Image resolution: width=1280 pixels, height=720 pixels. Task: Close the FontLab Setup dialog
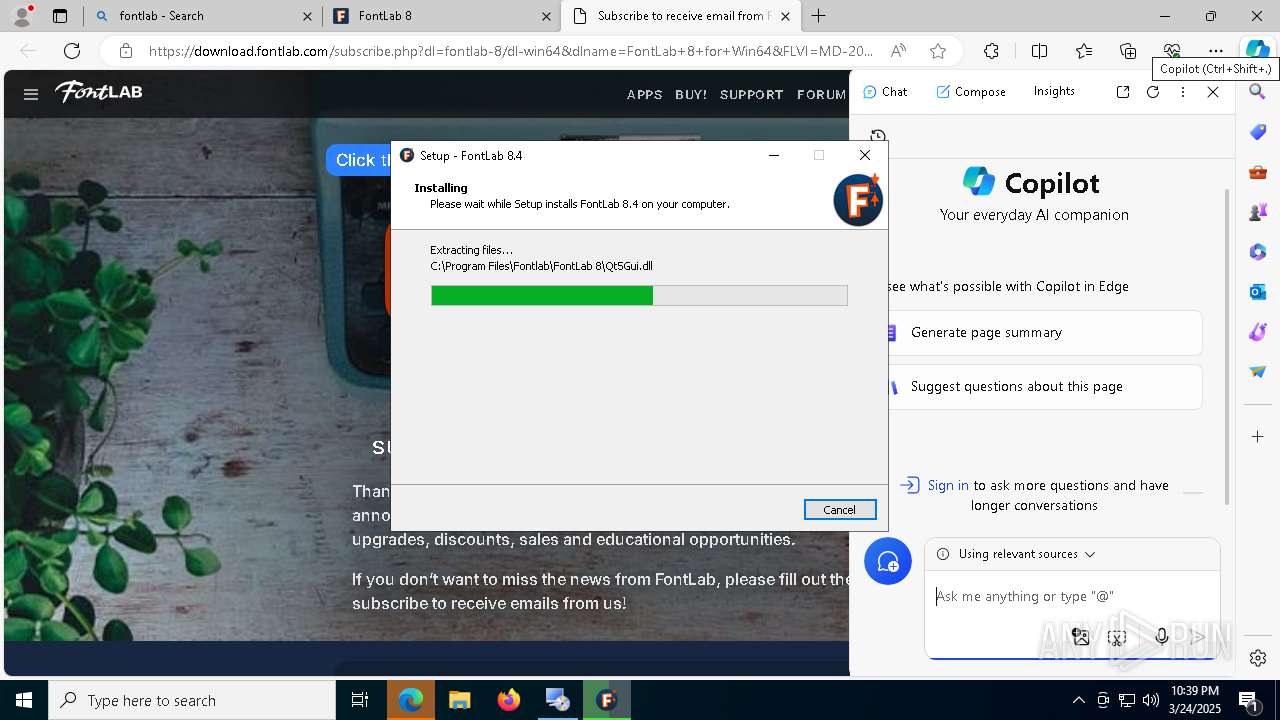coord(865,155)
